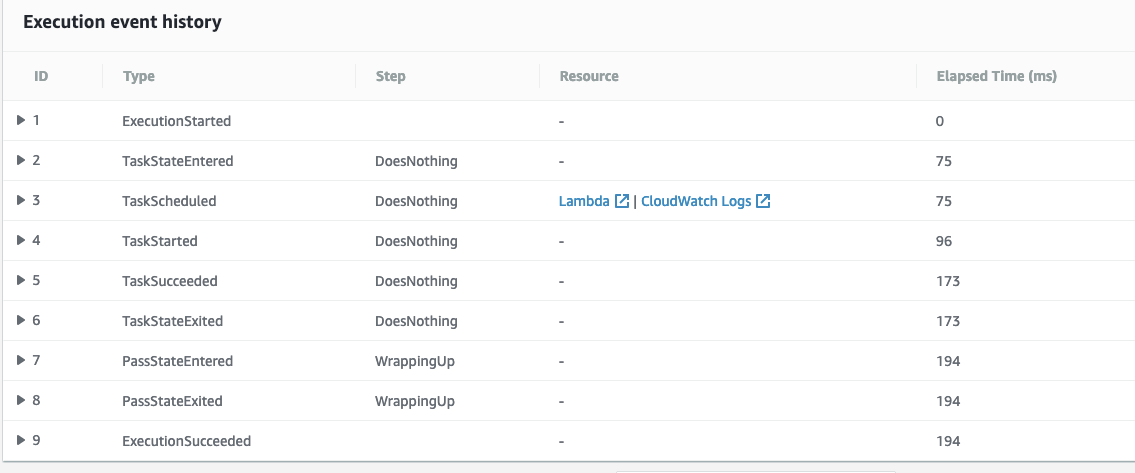
Task: Click the ID column header
Action: [41, 76]
